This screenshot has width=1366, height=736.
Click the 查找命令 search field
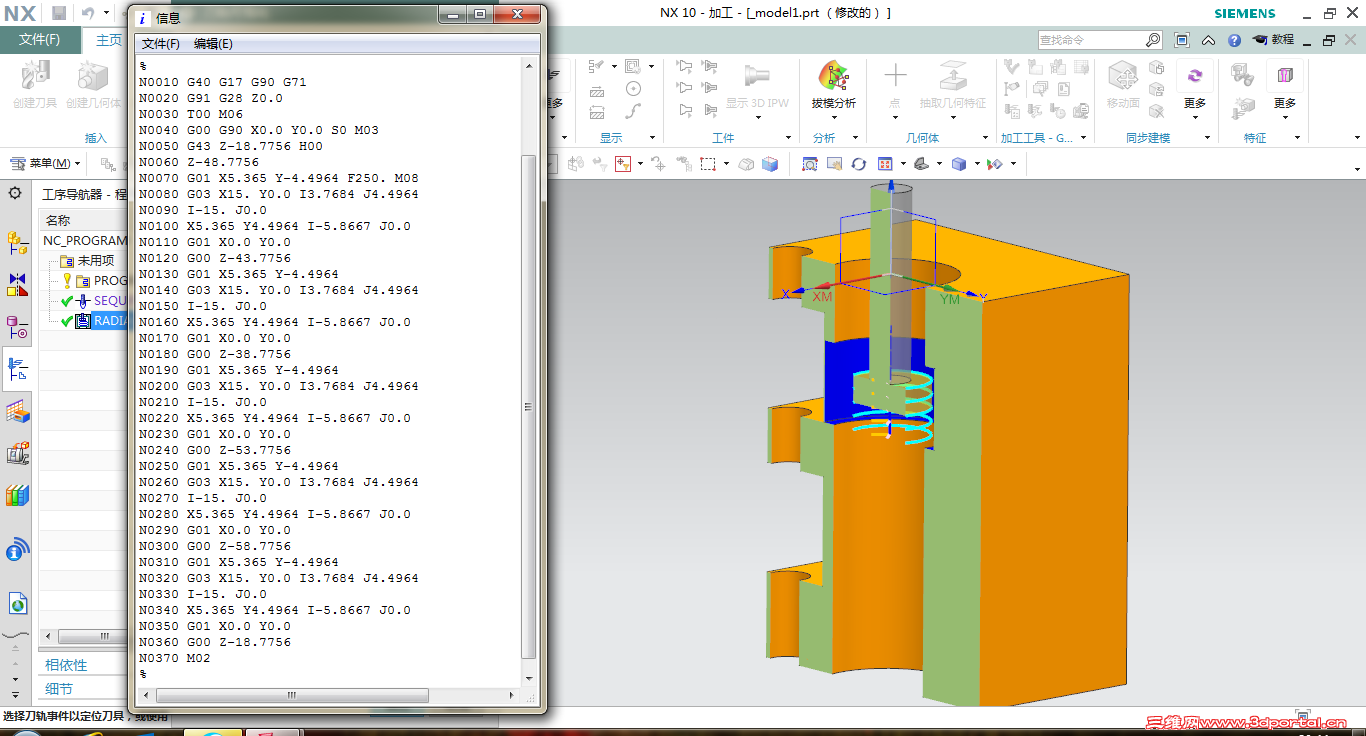tap(1091, 40)
